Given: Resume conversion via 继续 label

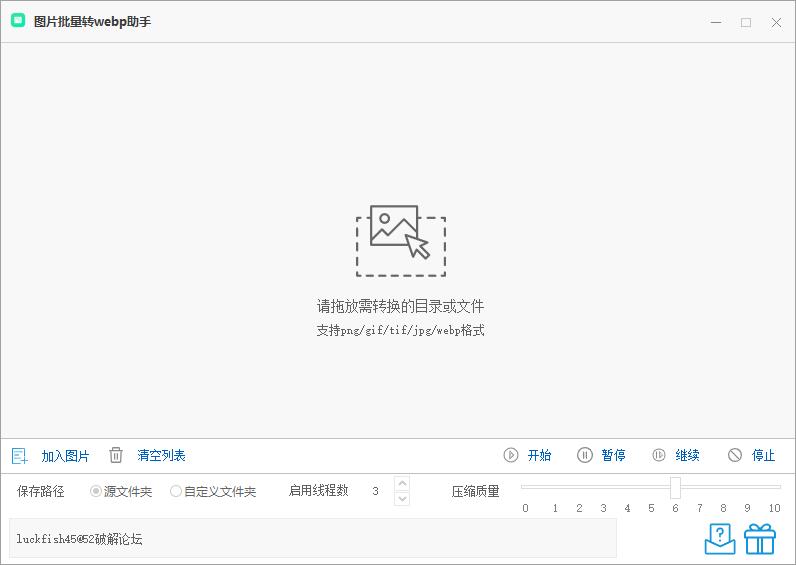Looking at the screenshot, I should click(x=687, y=455).
